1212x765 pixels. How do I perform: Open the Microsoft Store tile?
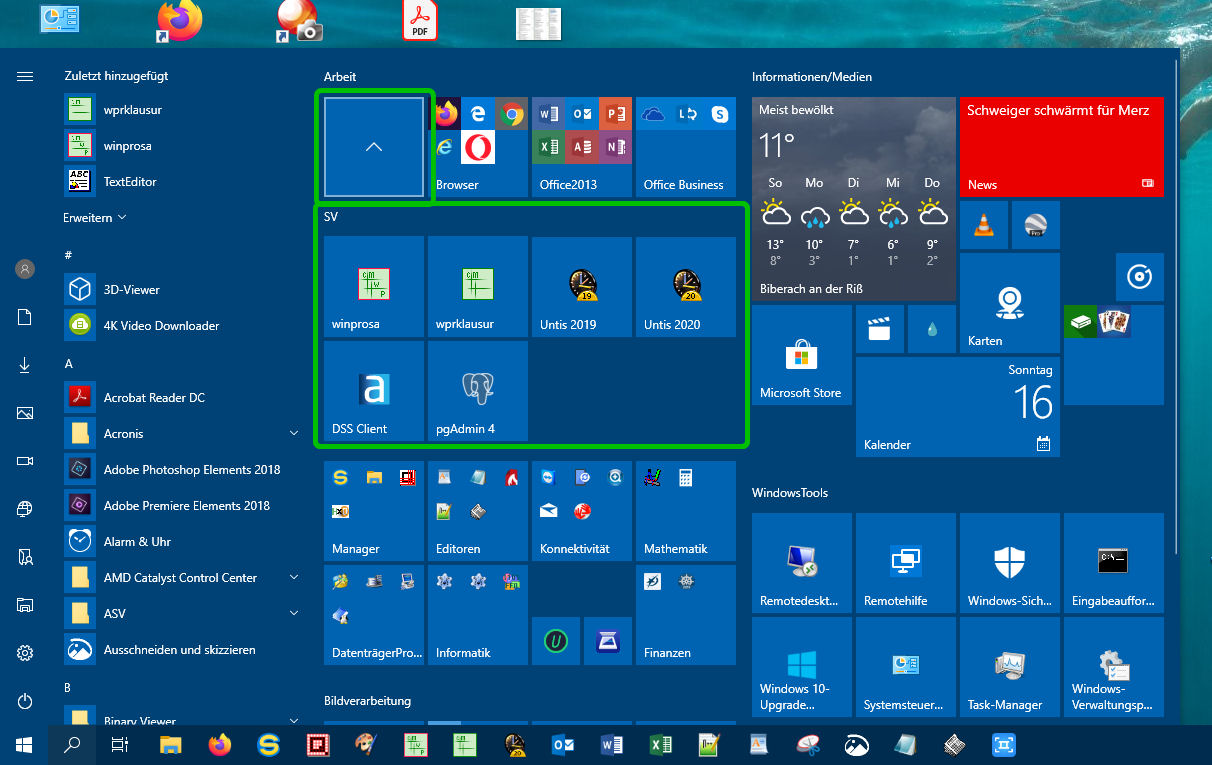pyautogui.click(x=801, y=356)
